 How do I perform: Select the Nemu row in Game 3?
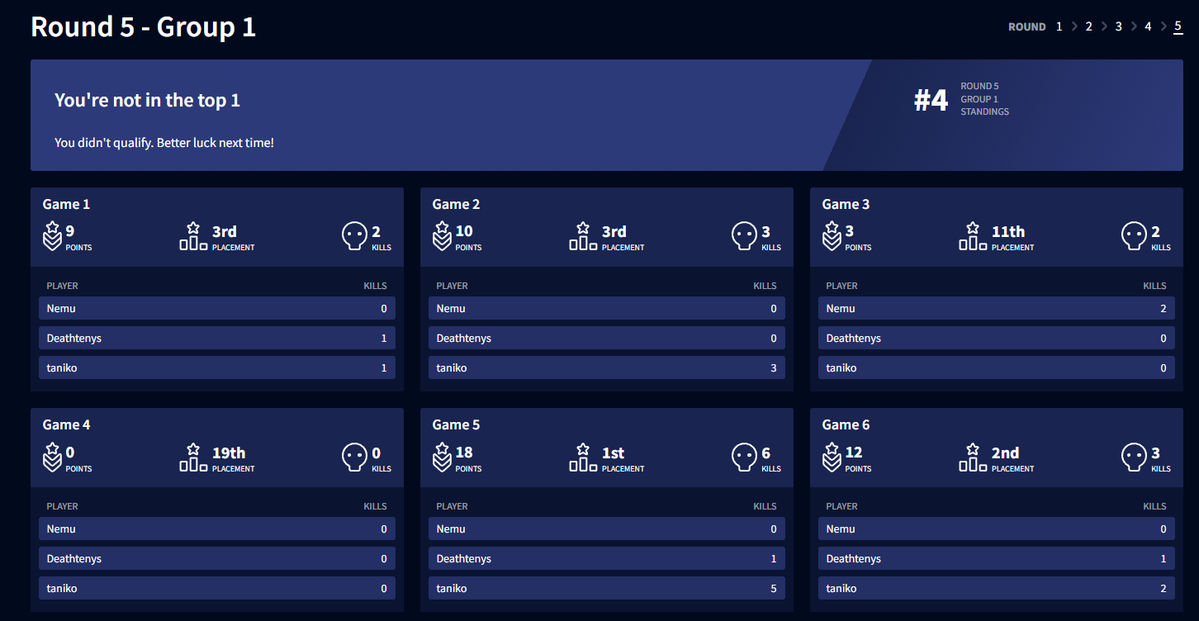point(996,308)
